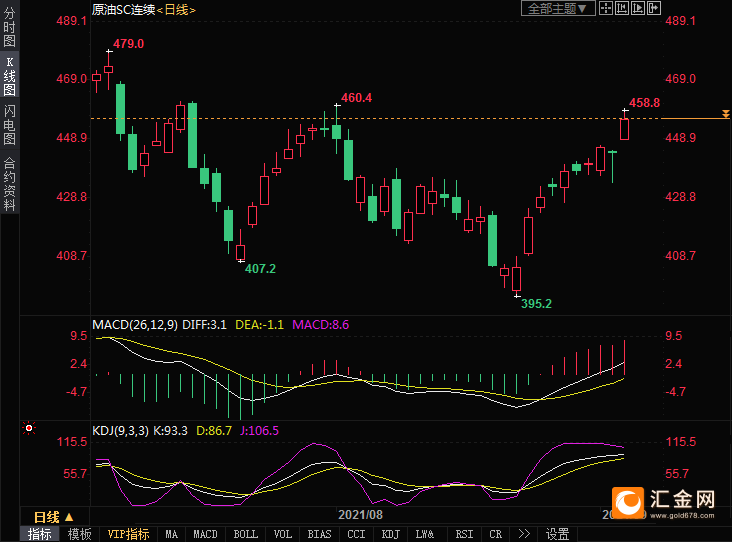Click the <日线> period label
This screenshot has width=732, height=542.
click(x=176, y=9)
